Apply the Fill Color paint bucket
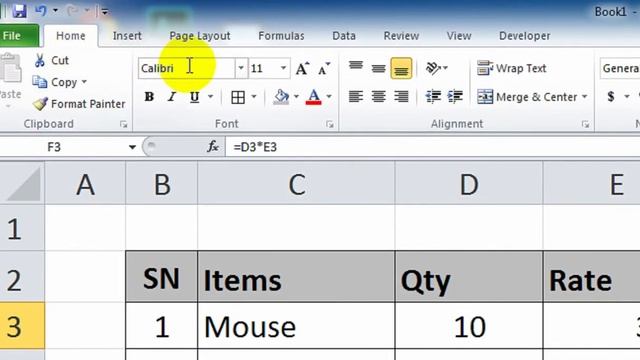The image size is (640, 360). (x=281, y=97)
